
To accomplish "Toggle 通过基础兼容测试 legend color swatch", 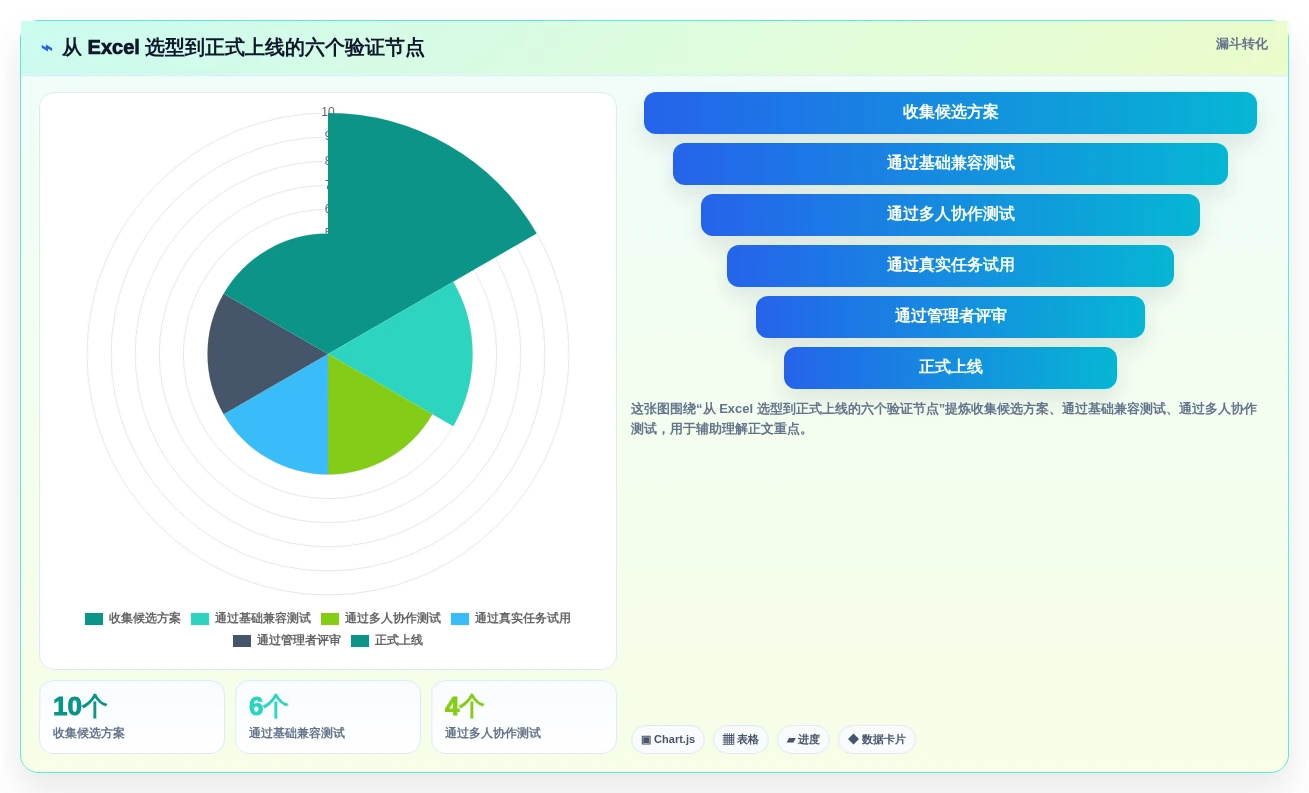I will coord(200,619).
